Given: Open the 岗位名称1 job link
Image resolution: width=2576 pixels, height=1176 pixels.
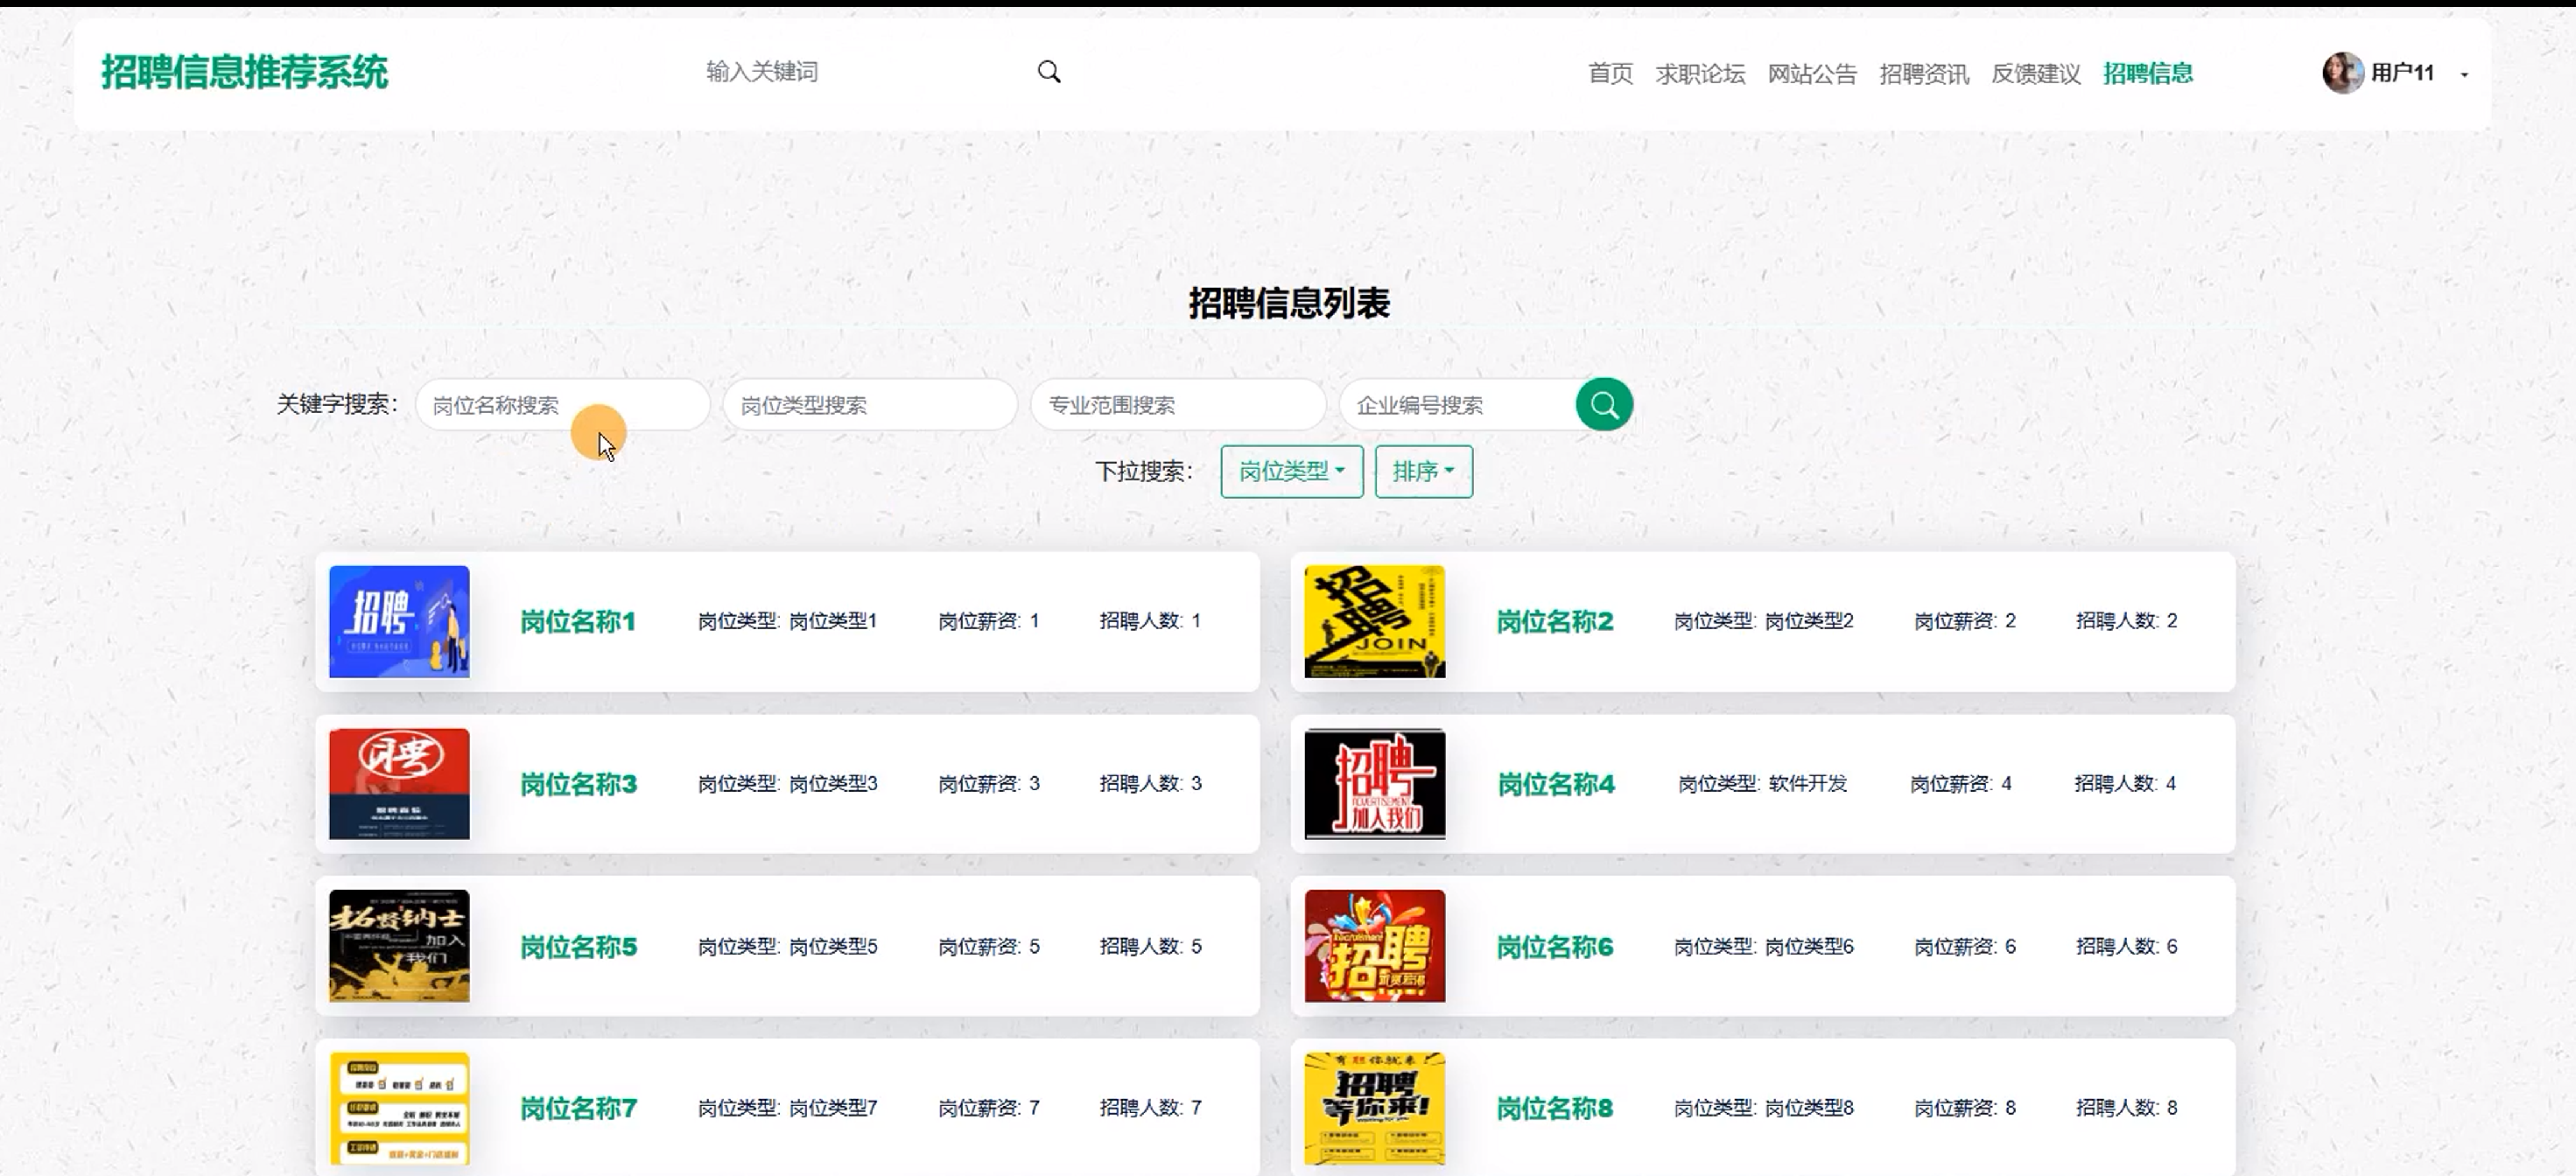Looking at the screenshot, I should coord(577,622).
